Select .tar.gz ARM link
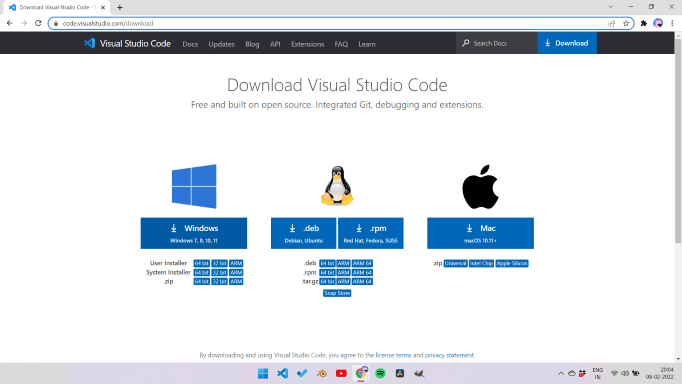 tap(343, 281)
